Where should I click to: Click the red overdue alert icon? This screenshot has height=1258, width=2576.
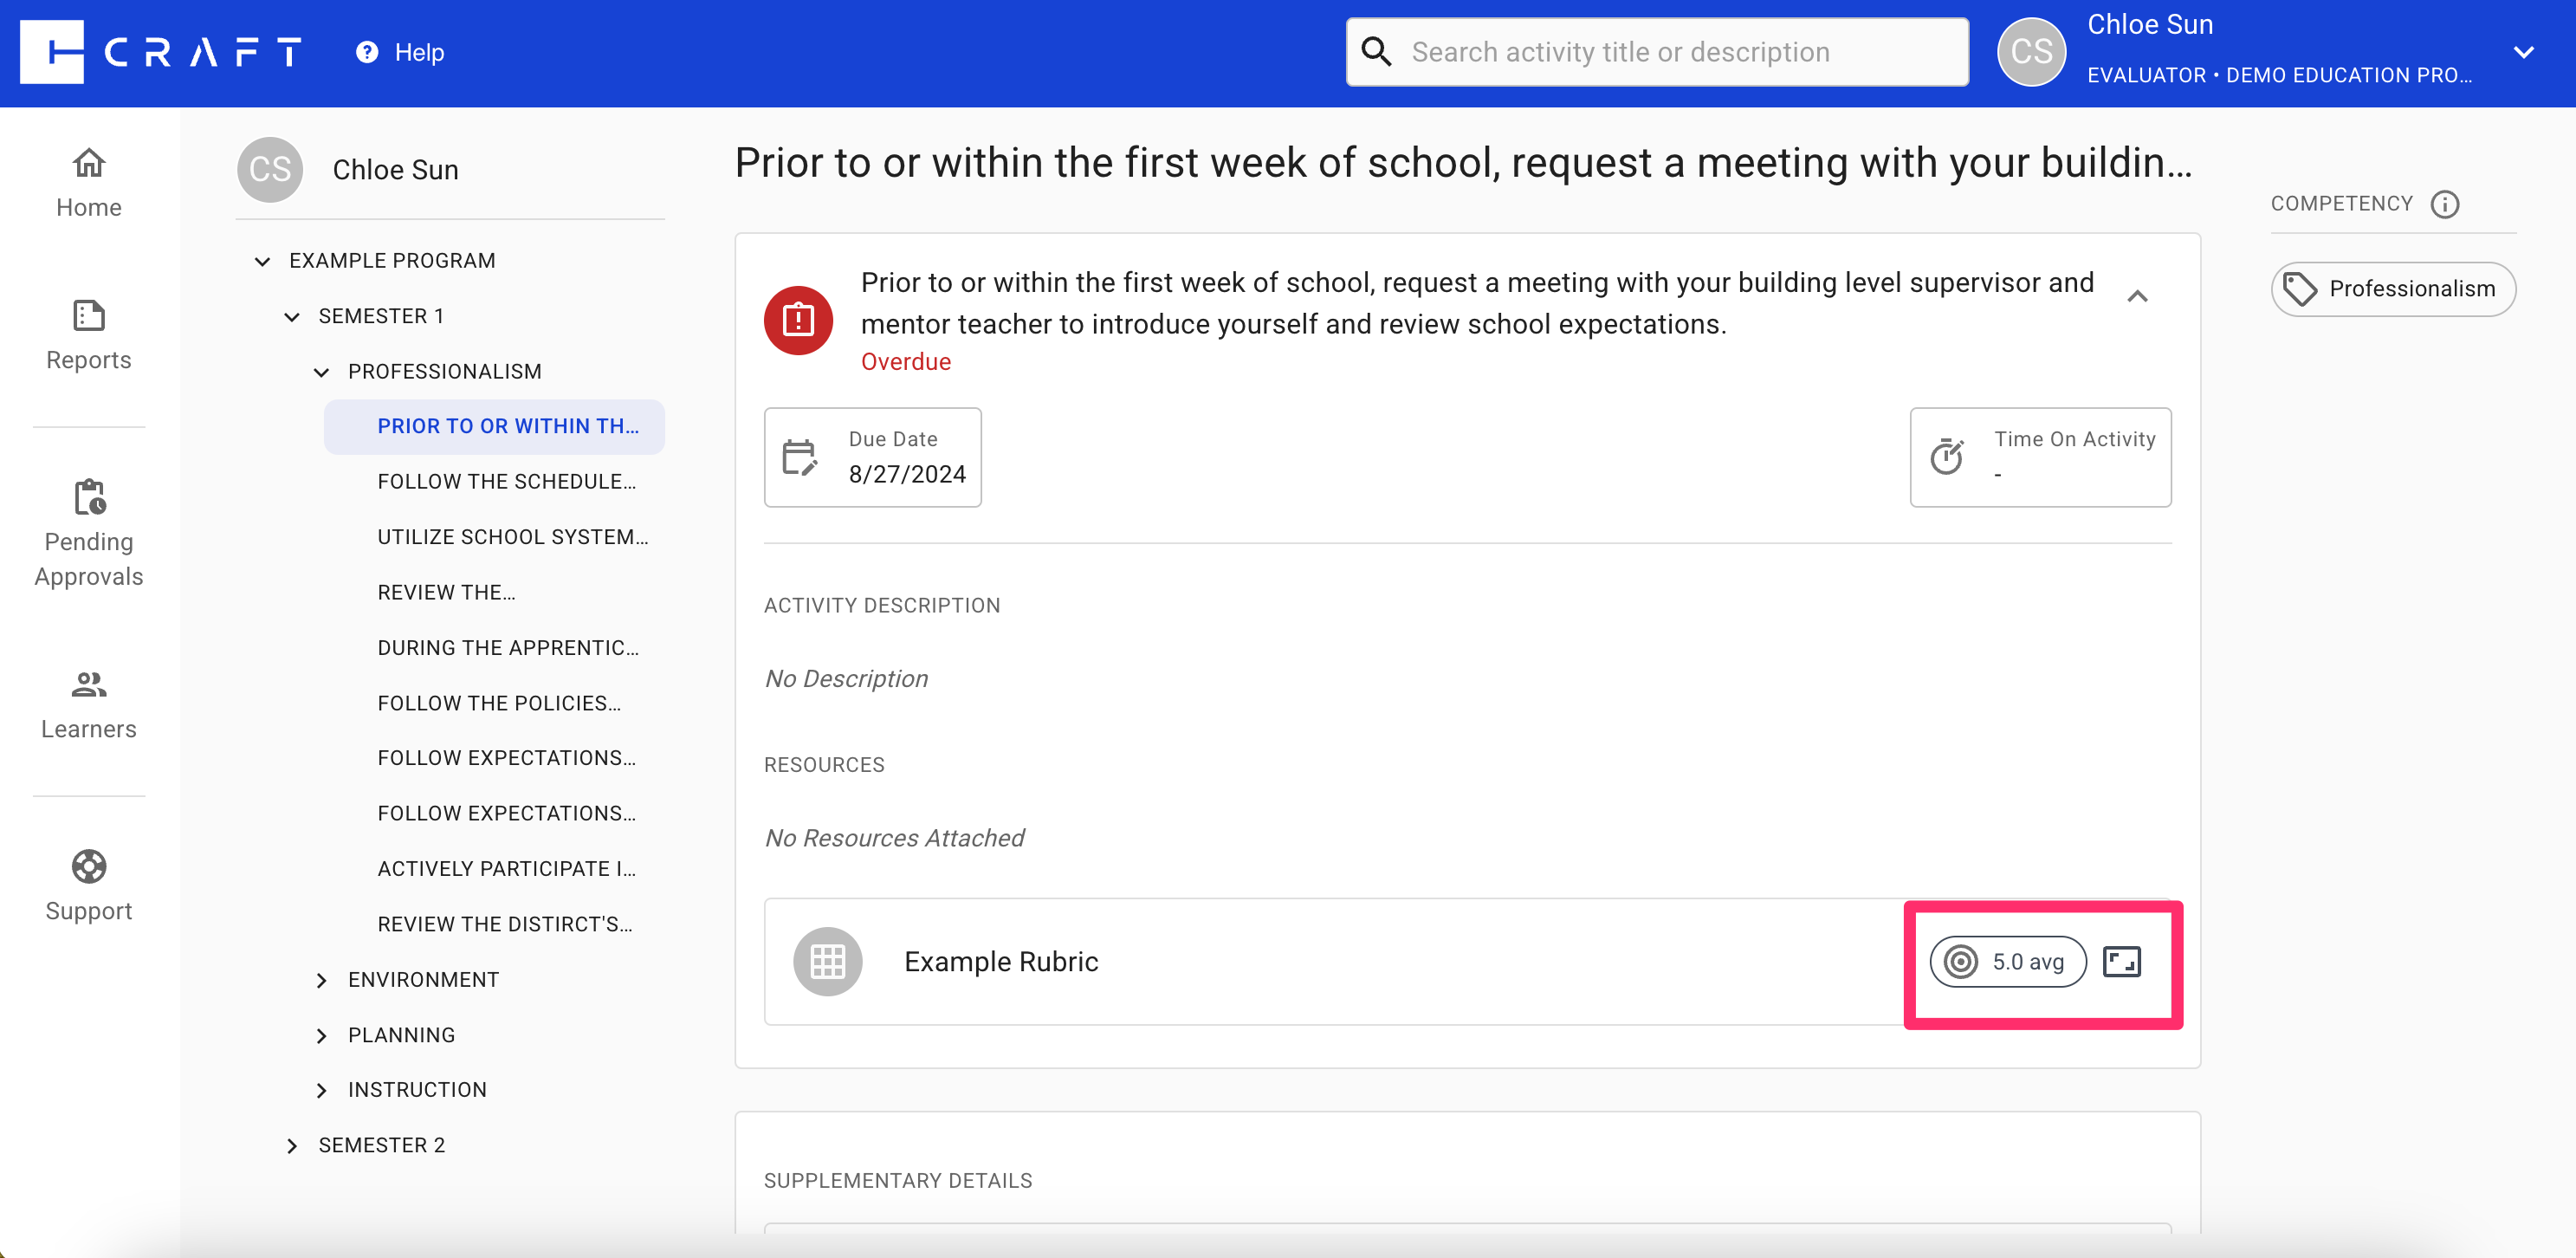coord(797,319)
